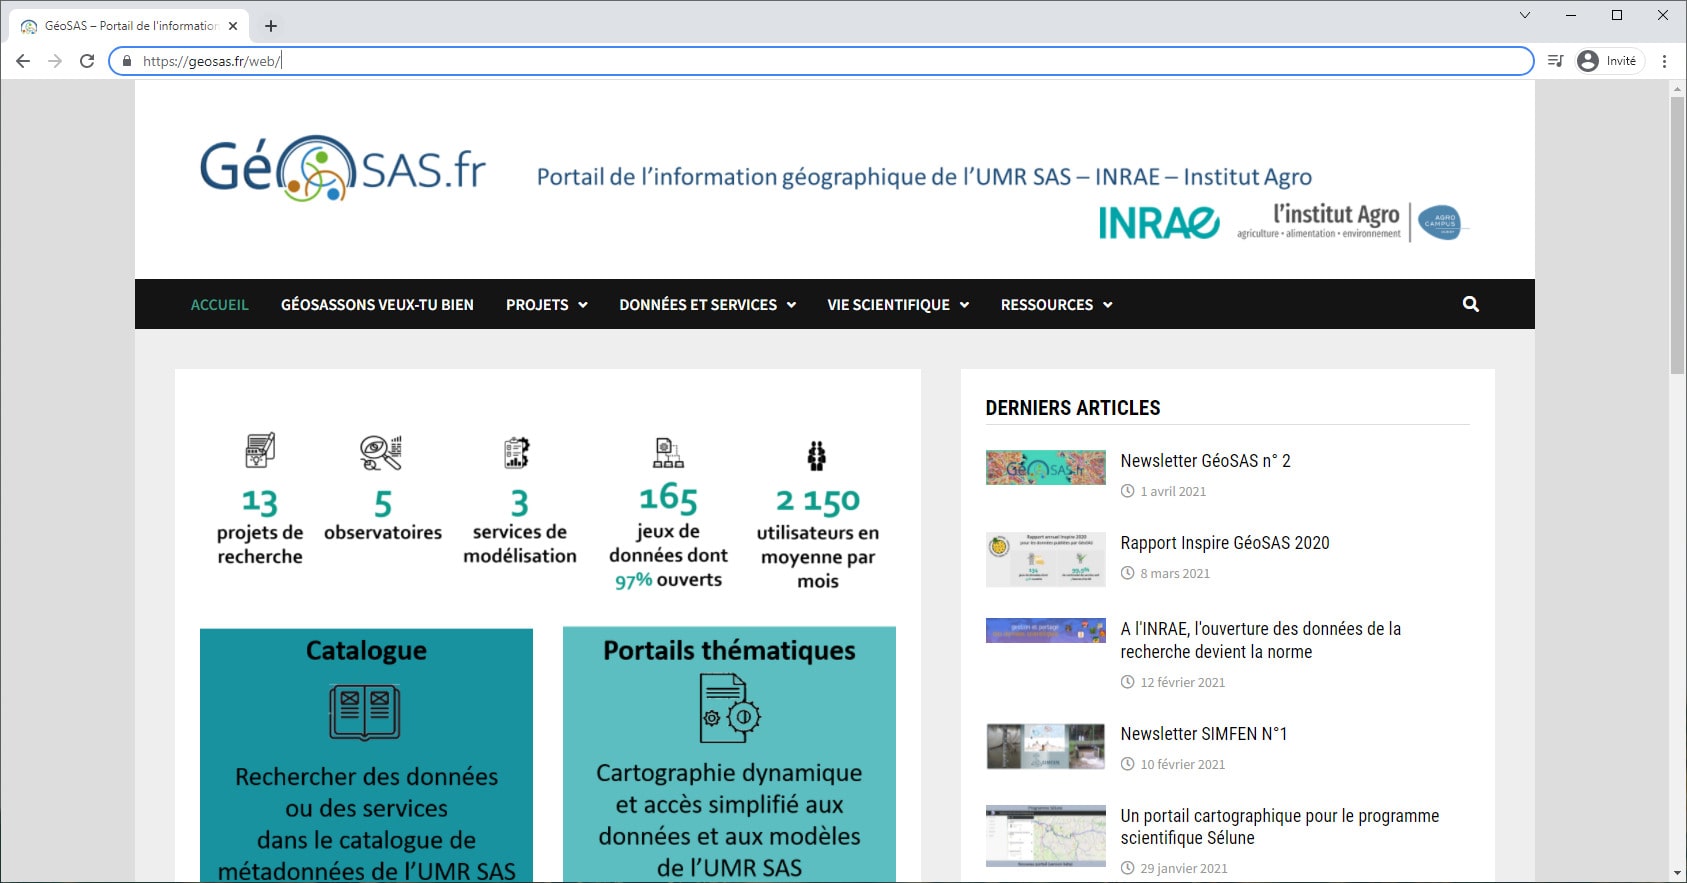Click Rapport Inspire GéoSAS 2020 thumbnail
Viewport: 1687px width, 883px height.
[x=1045, y=559]
